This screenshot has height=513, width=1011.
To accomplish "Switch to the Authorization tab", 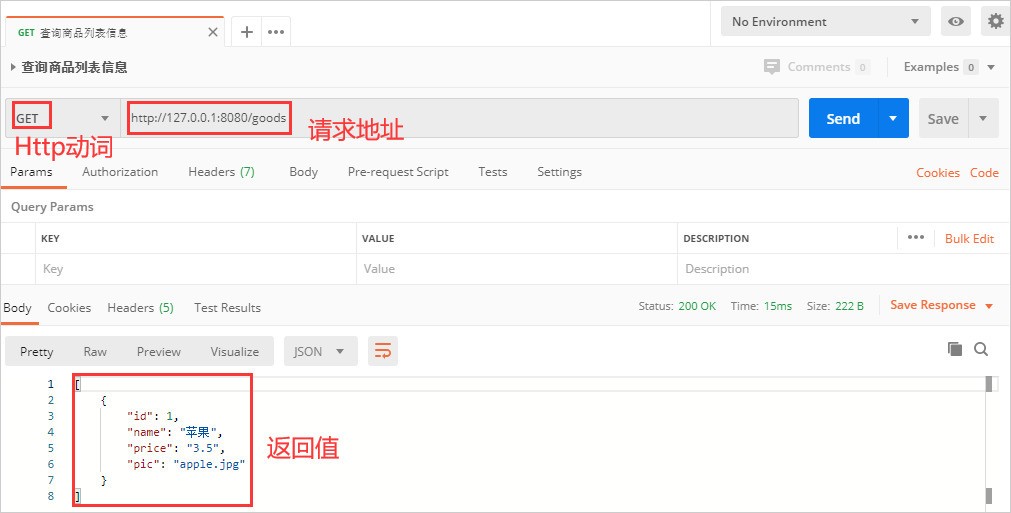I will pos(120,172).
